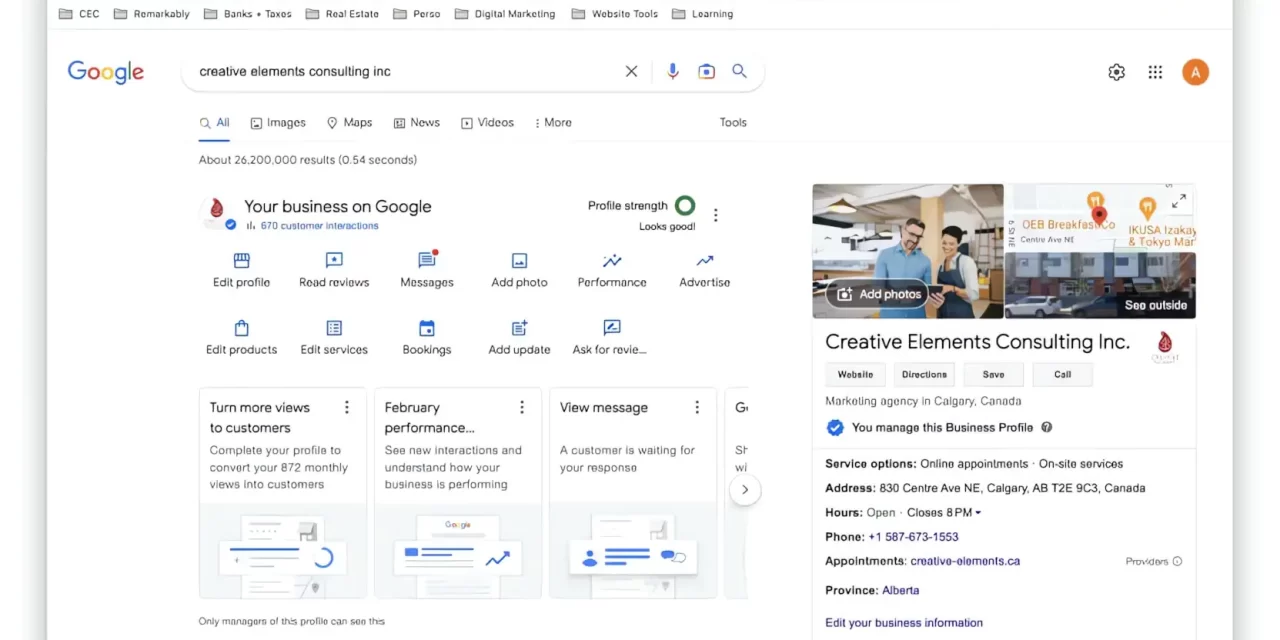Click Edit your business information link
Viewport: 1280px width, 640px height.
[904, 622]
